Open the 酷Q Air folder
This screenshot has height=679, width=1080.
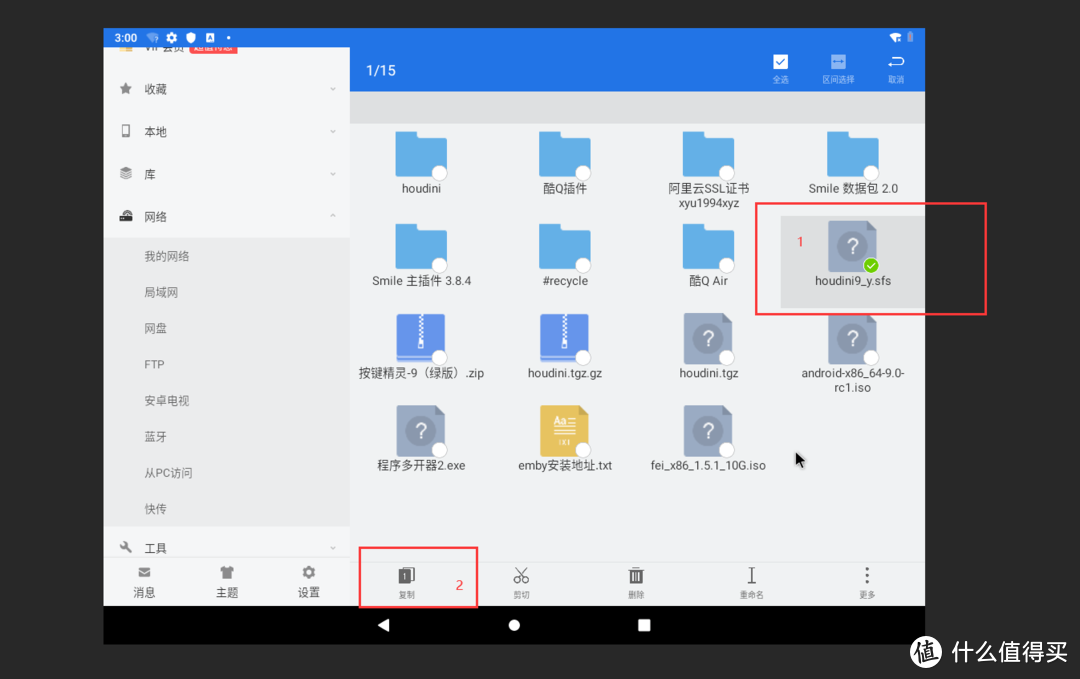pyautogui.click(x=708, y=247)
